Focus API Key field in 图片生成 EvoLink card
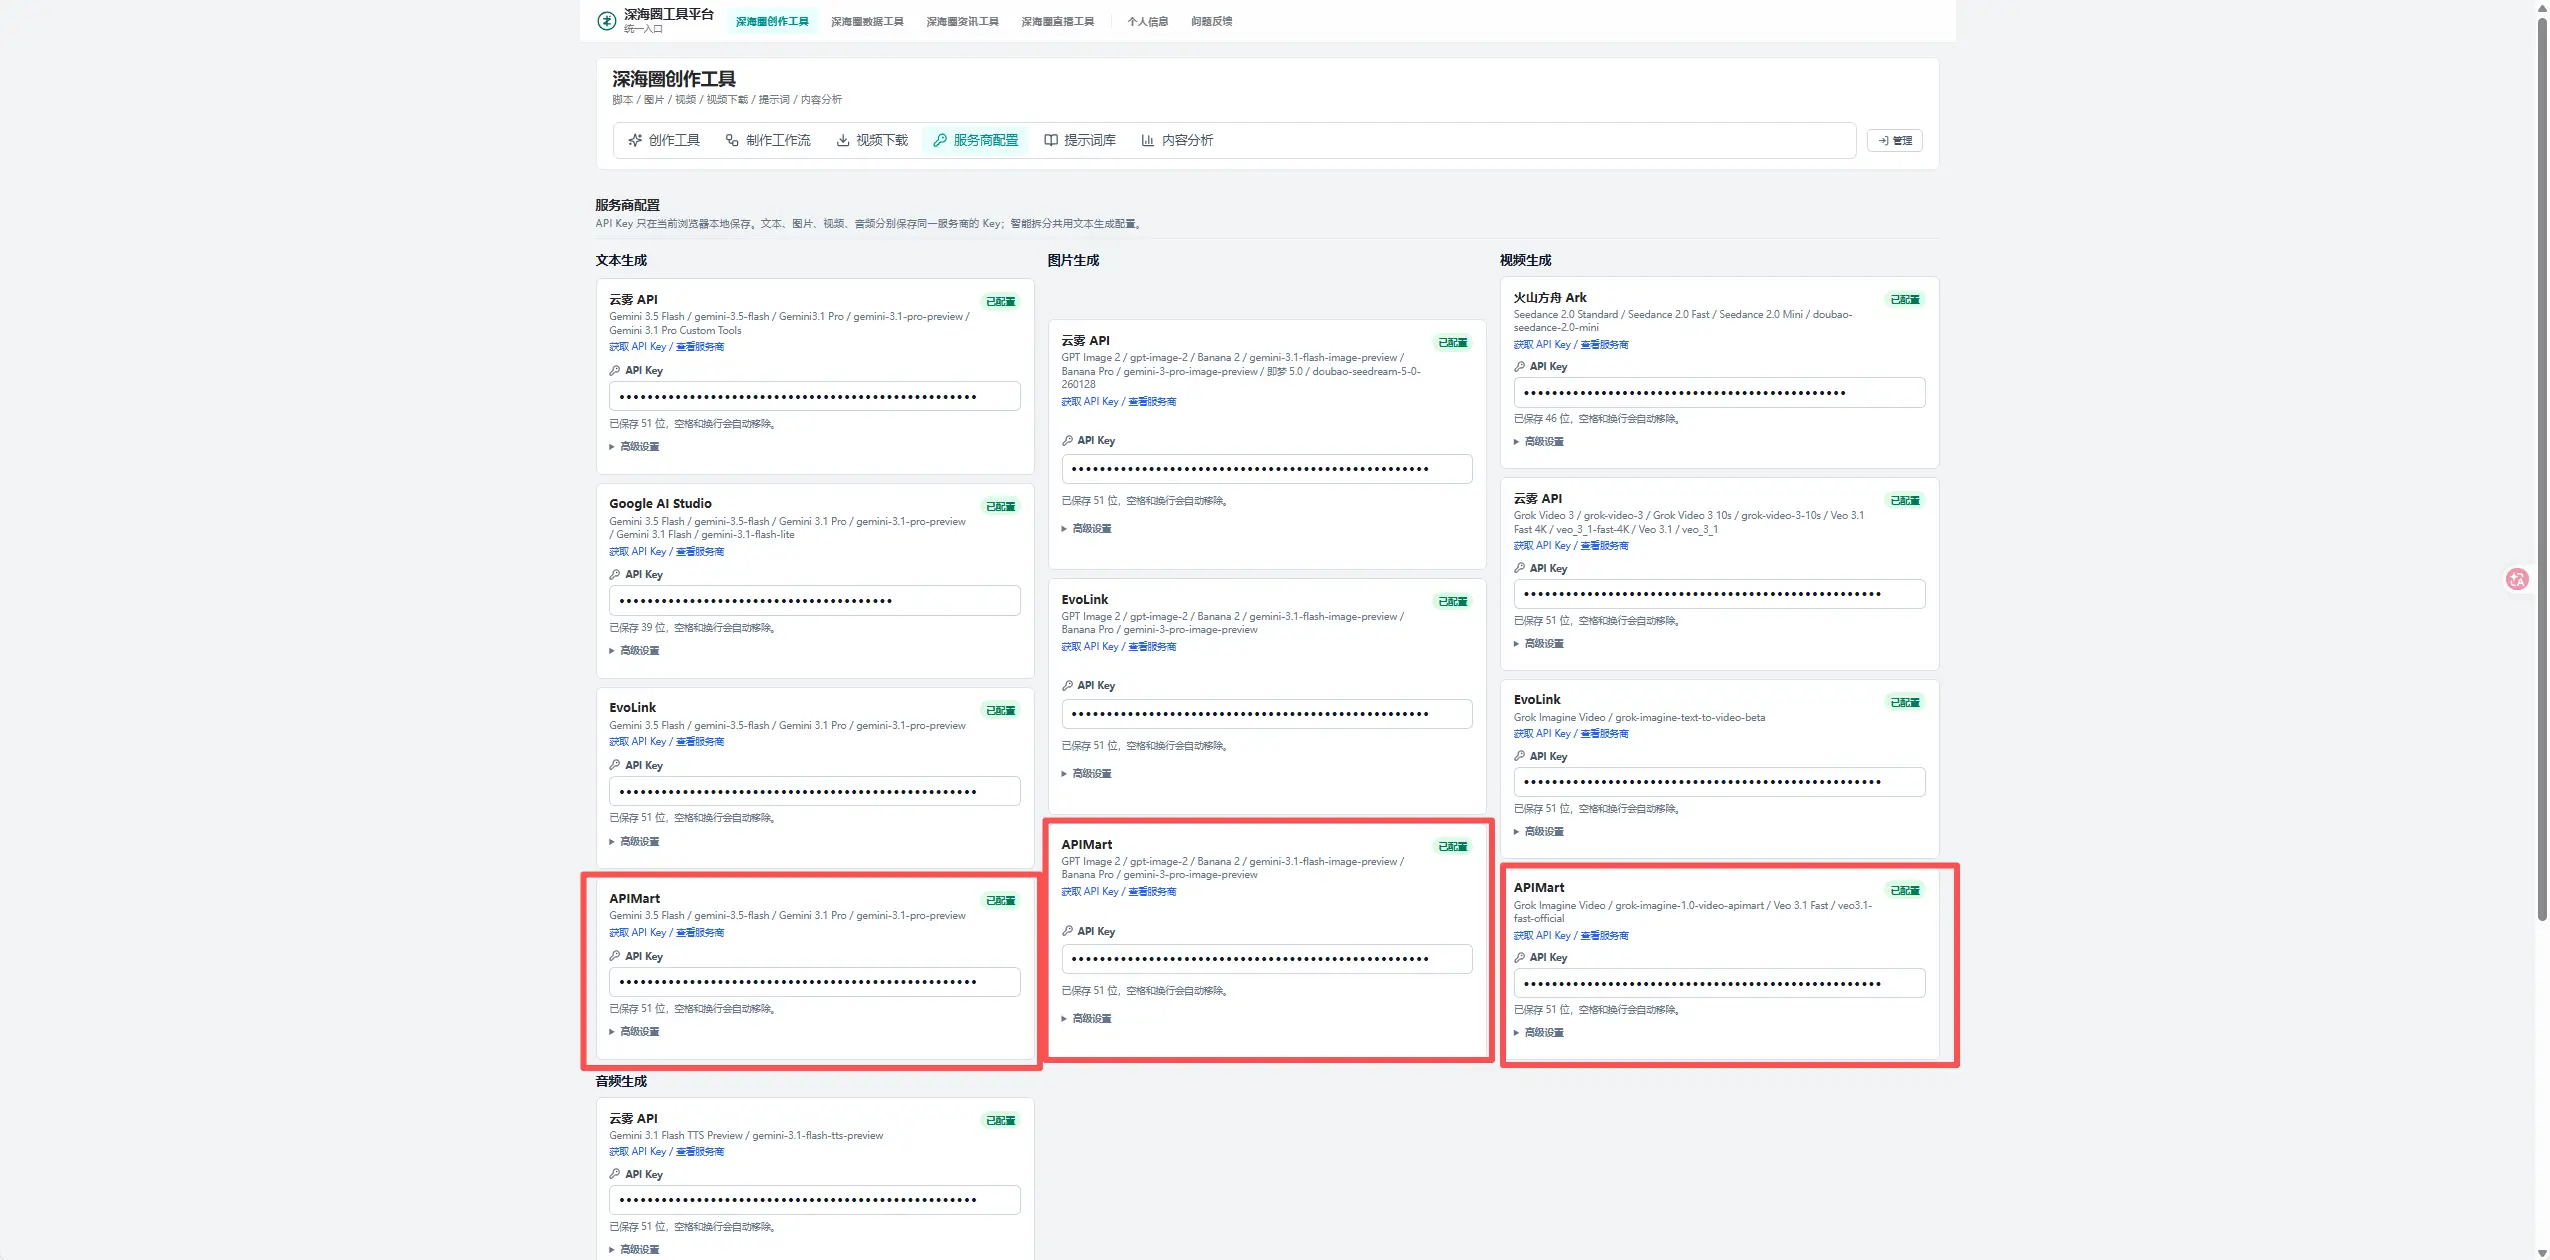 coord(1266,714)
